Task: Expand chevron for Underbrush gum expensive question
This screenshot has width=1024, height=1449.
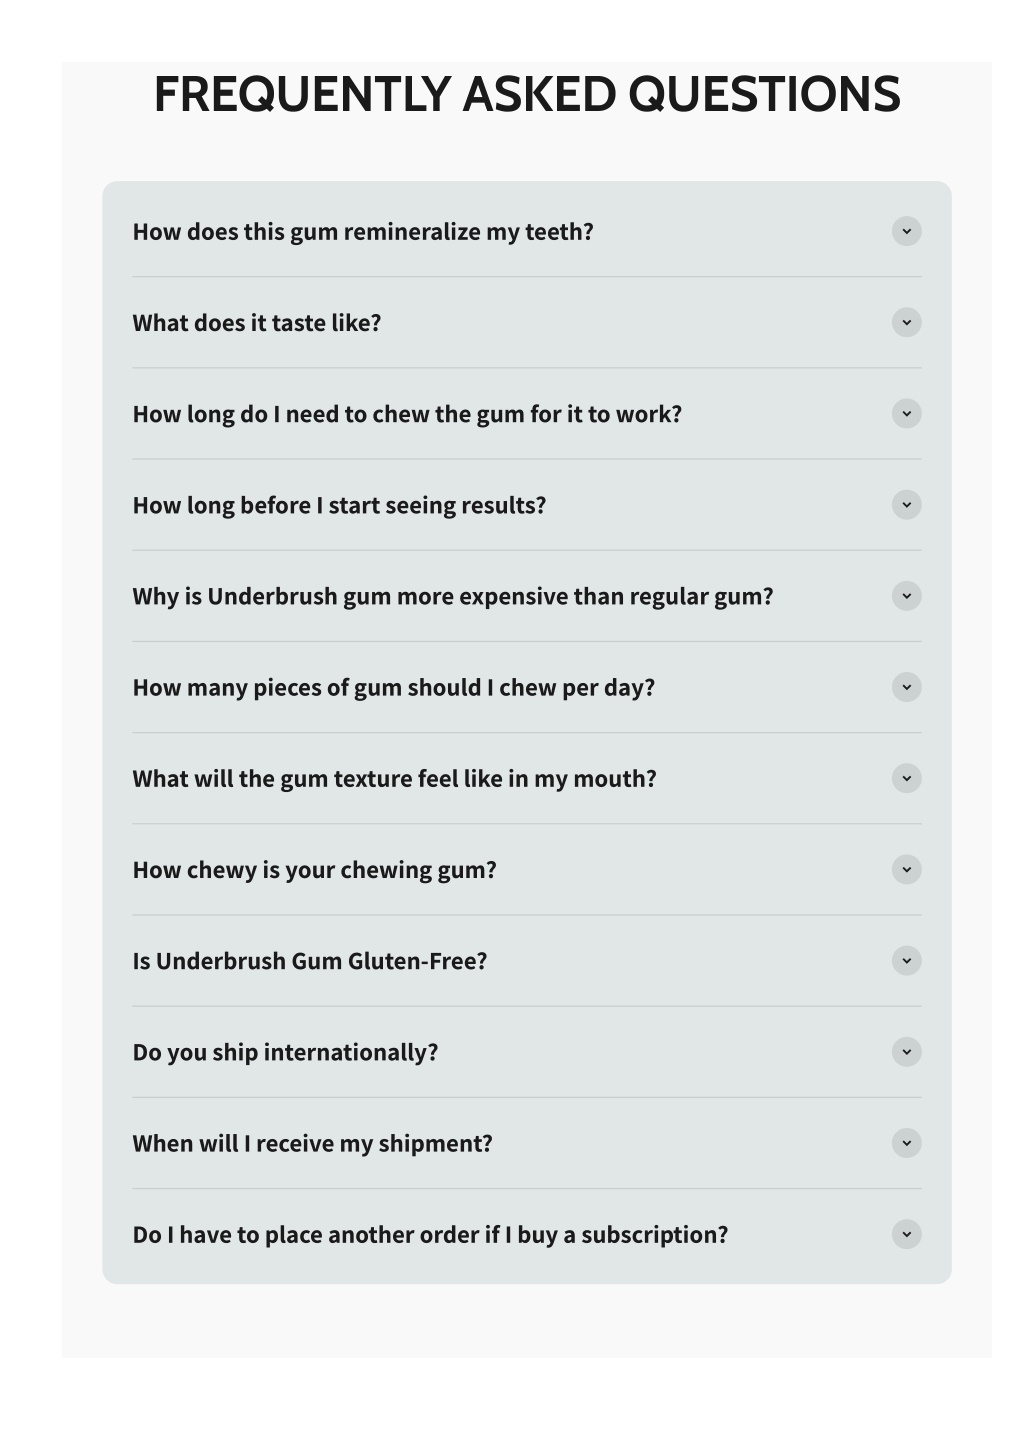Action: pos(906,596)
